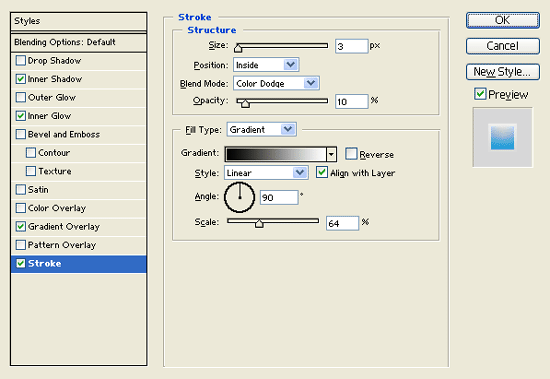Click the Cancel button
550x379 pixels.
503,46
